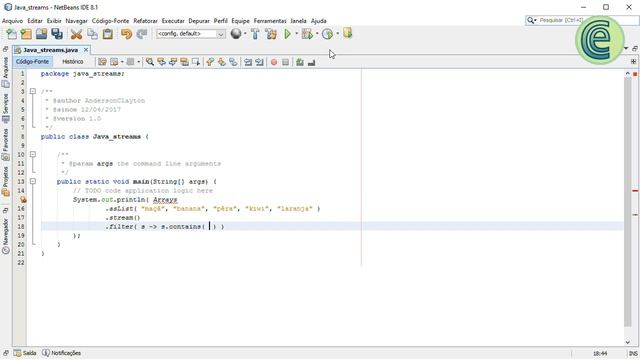Click the Pesquisar search field

pyautogui.click(x=581, y=20)
